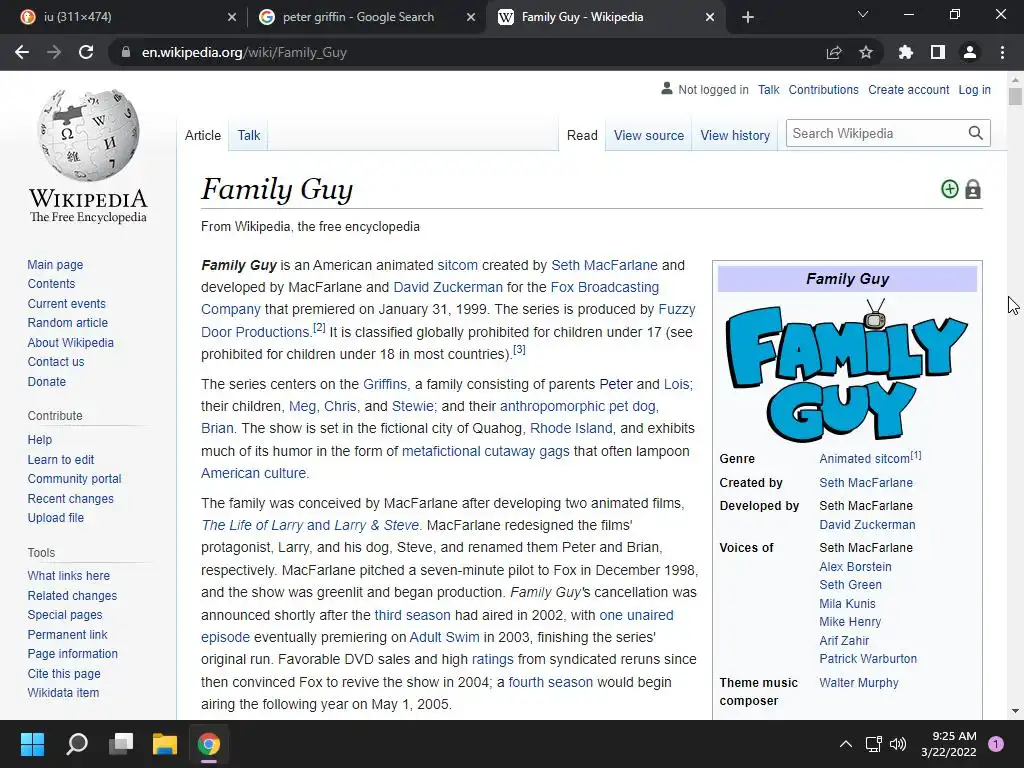Click the browser forward arrow
The height and width of the screenshot is (768, 1024).
54,52
